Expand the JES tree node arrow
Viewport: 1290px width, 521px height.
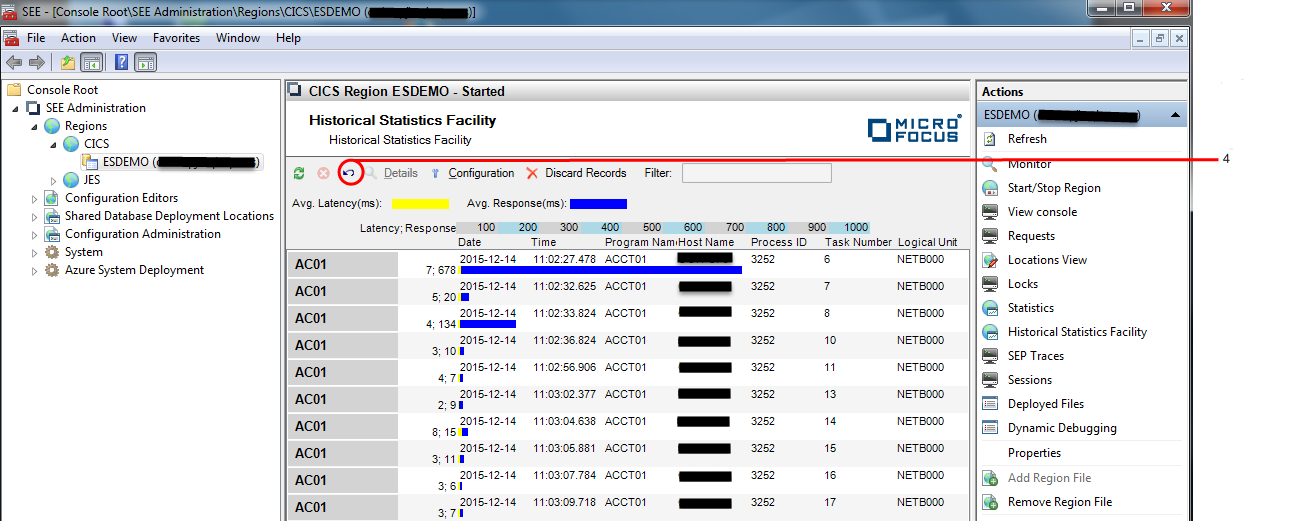click(54, 180)
